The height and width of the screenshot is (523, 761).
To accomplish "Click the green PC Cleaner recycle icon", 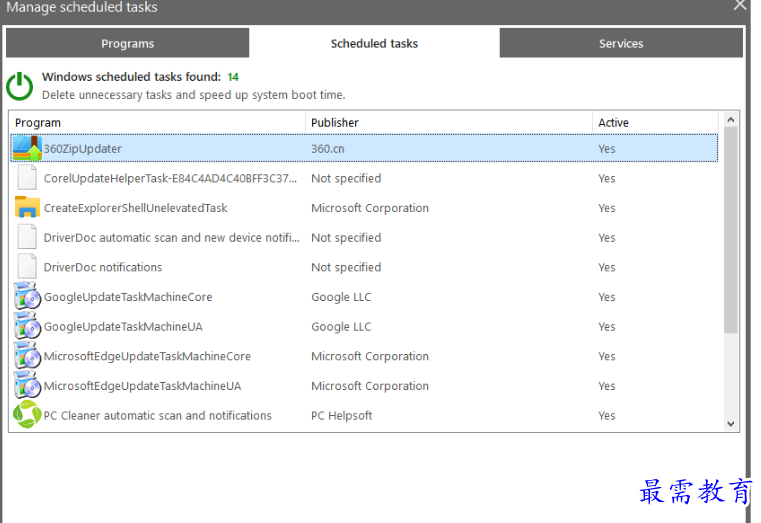I will (x=27, y=415).
